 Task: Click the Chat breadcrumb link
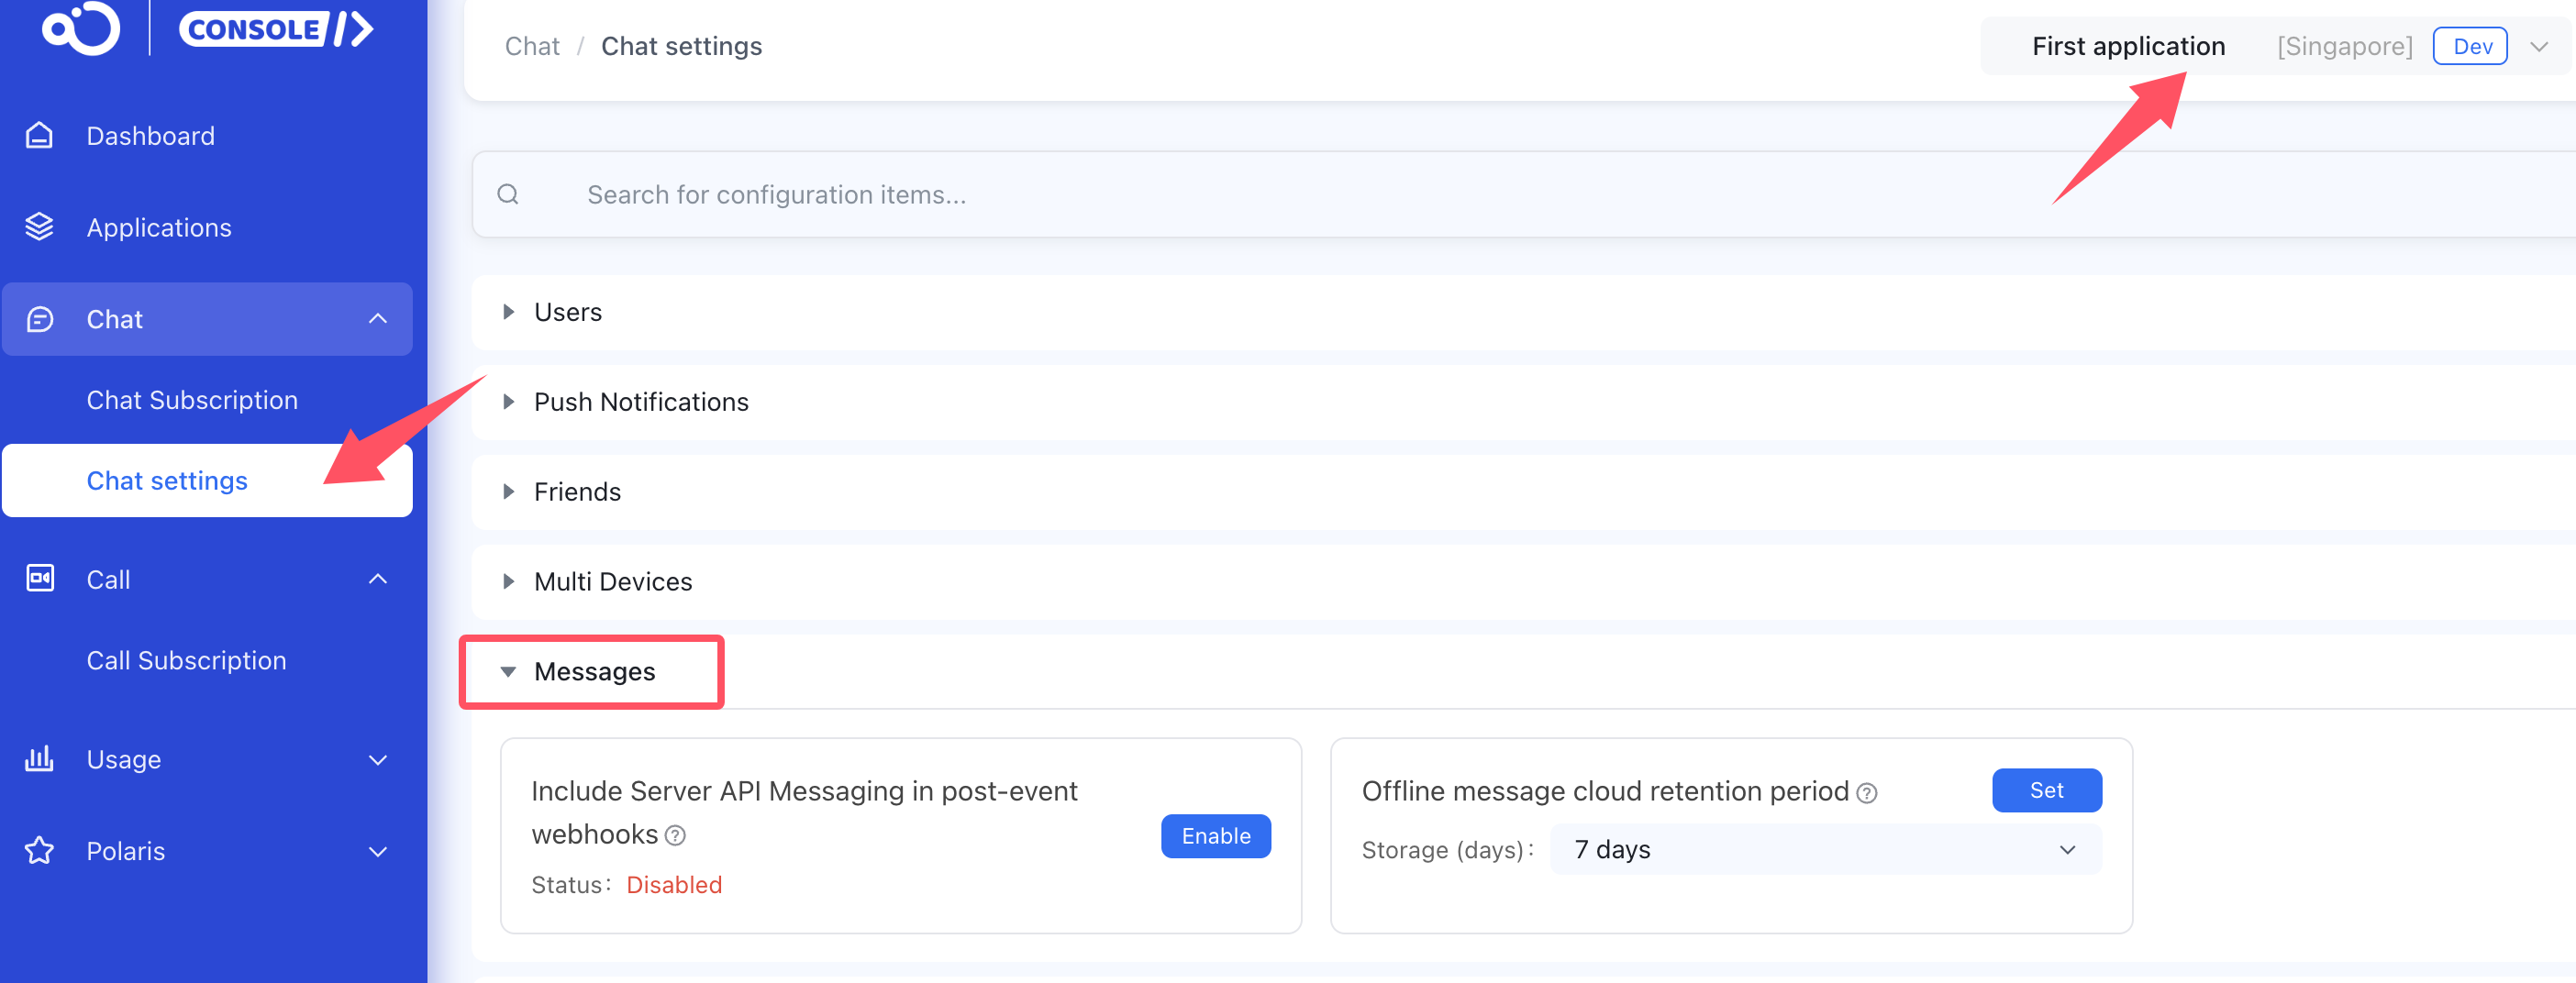point(531,47)
